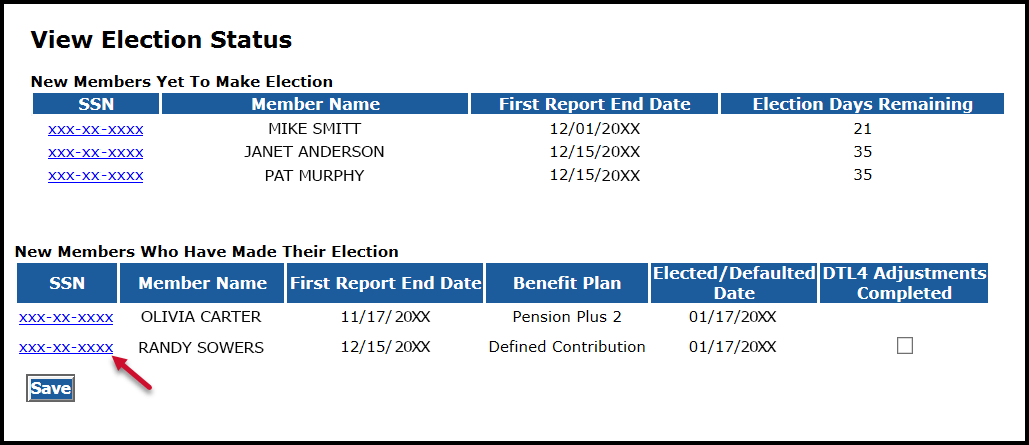Open Pat Murphy's SSN link
Image resolution: width=1029 pixels, height=445 pixels.
(95, 175)
